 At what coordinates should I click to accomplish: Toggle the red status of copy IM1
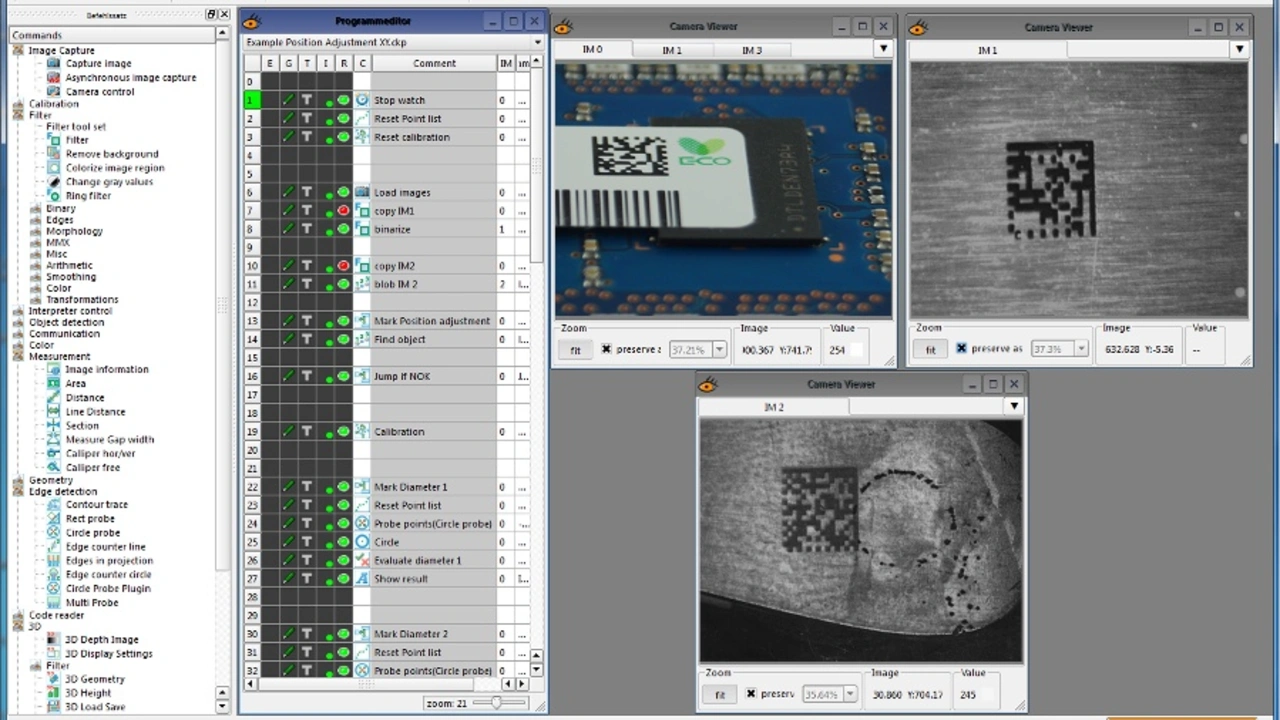pyautogui.click(x=344, y=211)
